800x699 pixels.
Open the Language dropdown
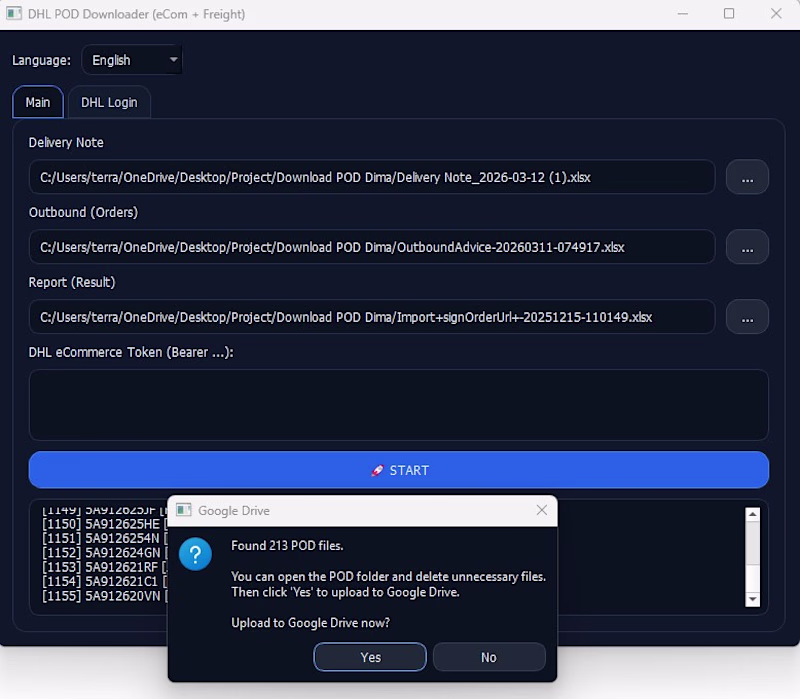132,60
